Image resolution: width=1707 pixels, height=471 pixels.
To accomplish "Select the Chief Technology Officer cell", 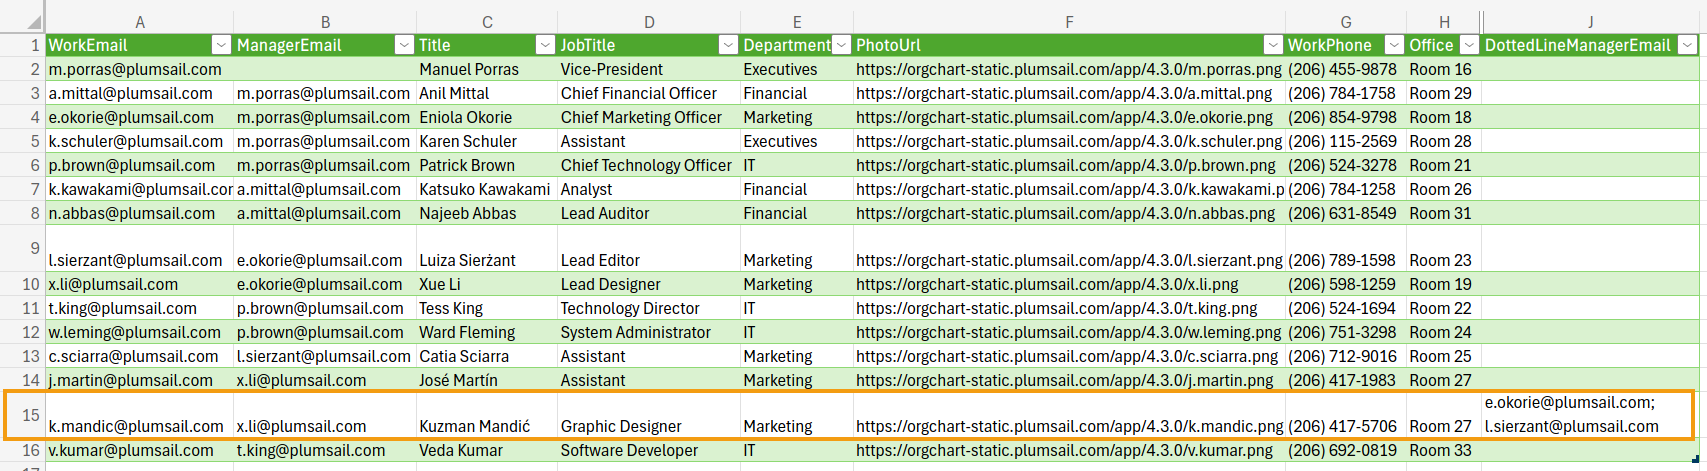I will point(648,165).
